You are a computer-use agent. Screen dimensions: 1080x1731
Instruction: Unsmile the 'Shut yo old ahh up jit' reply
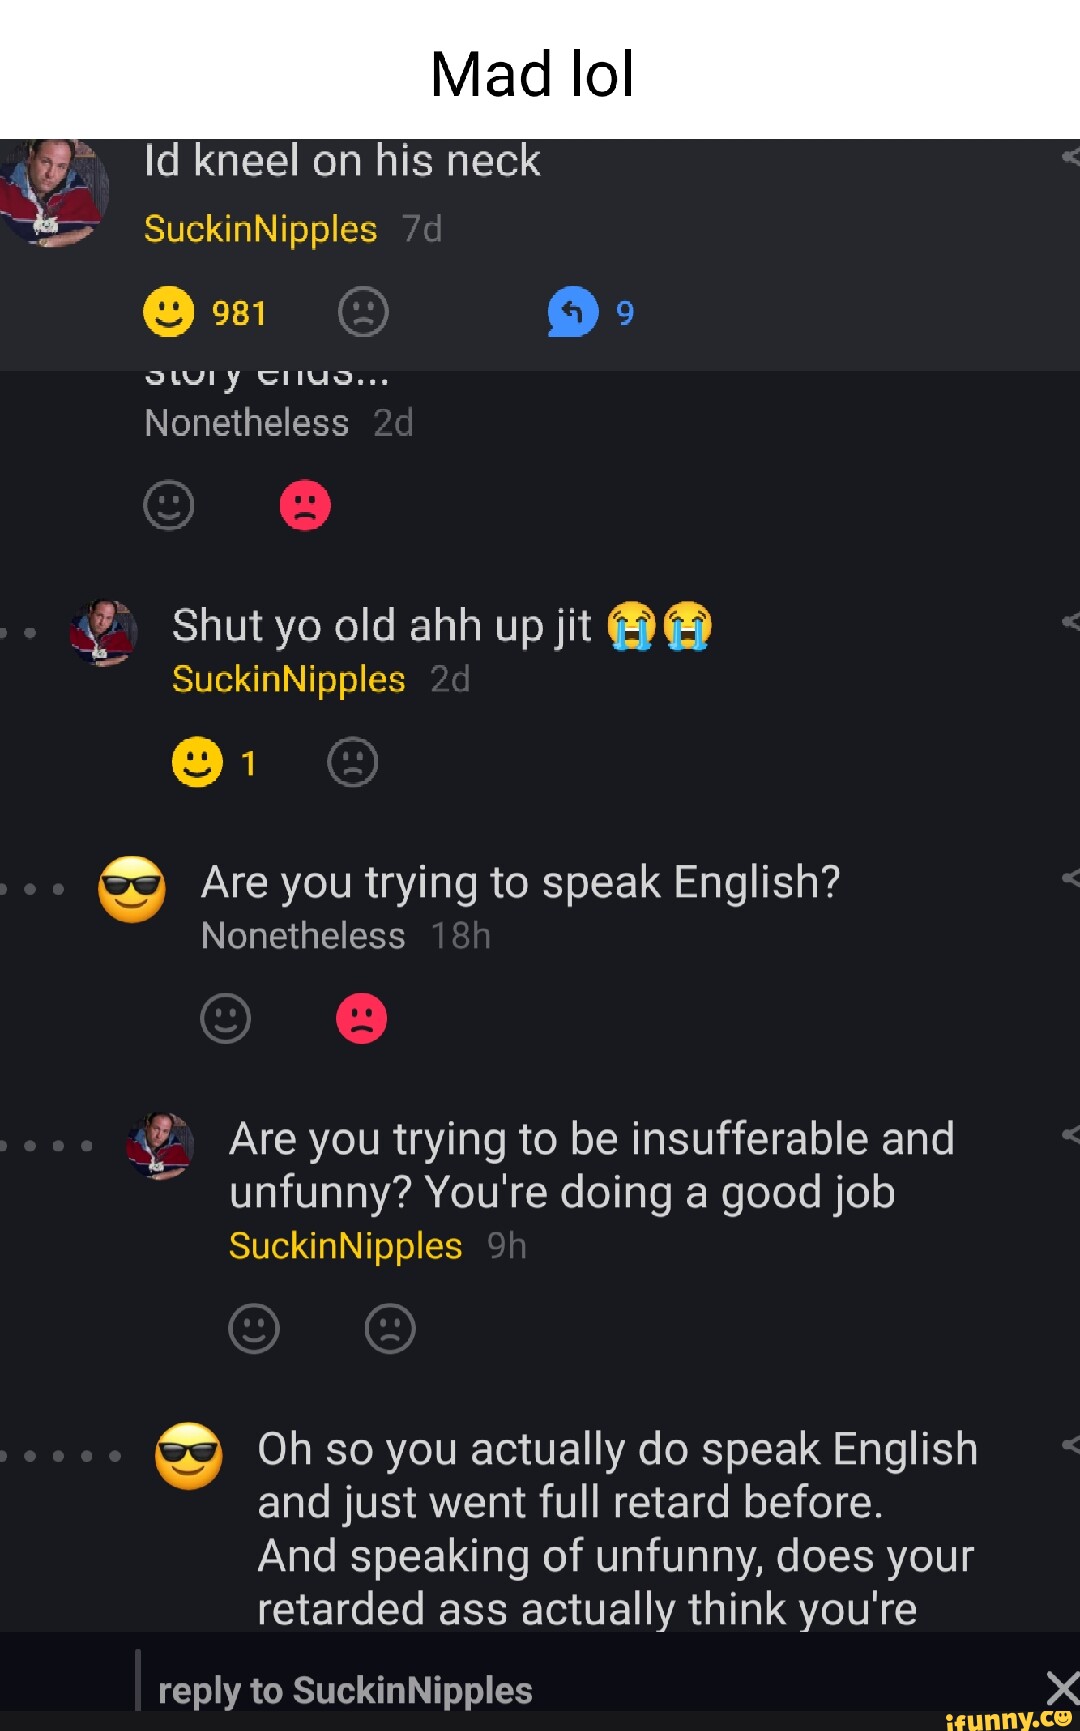352,763
